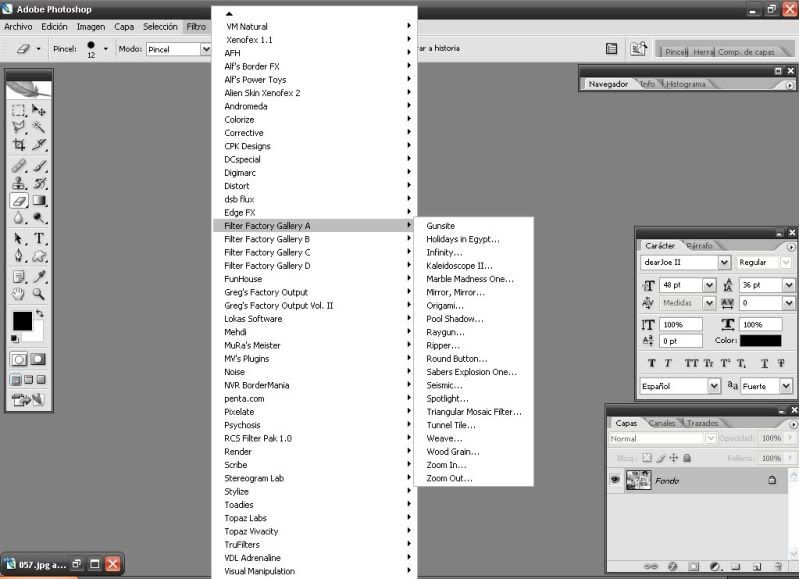Open the Fuerte anti-aliasing dropdown
Viewport: 799px width, 579px height.
tap(786, 386)
